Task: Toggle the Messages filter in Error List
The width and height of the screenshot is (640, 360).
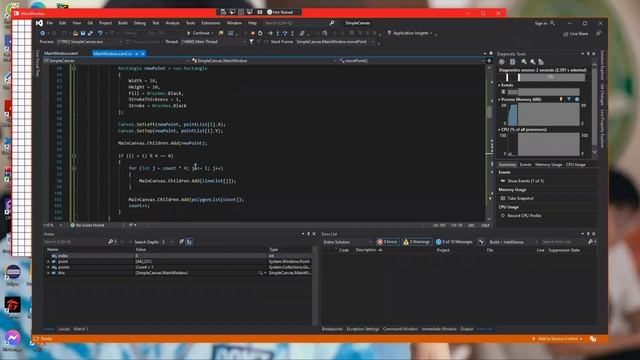Action: click(x=454, y=242)
